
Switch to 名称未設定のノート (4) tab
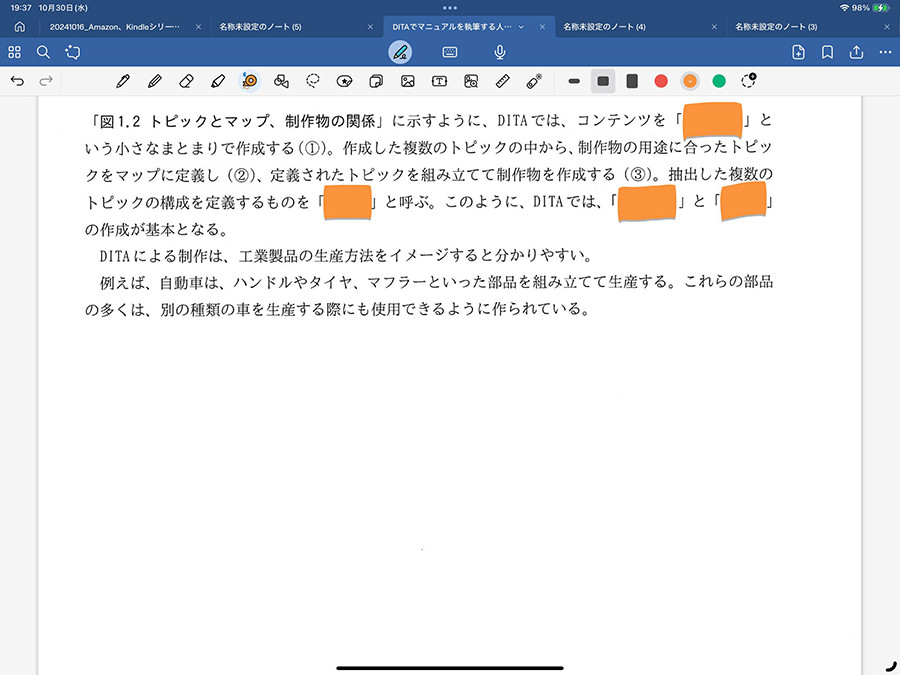click(604, 27)
